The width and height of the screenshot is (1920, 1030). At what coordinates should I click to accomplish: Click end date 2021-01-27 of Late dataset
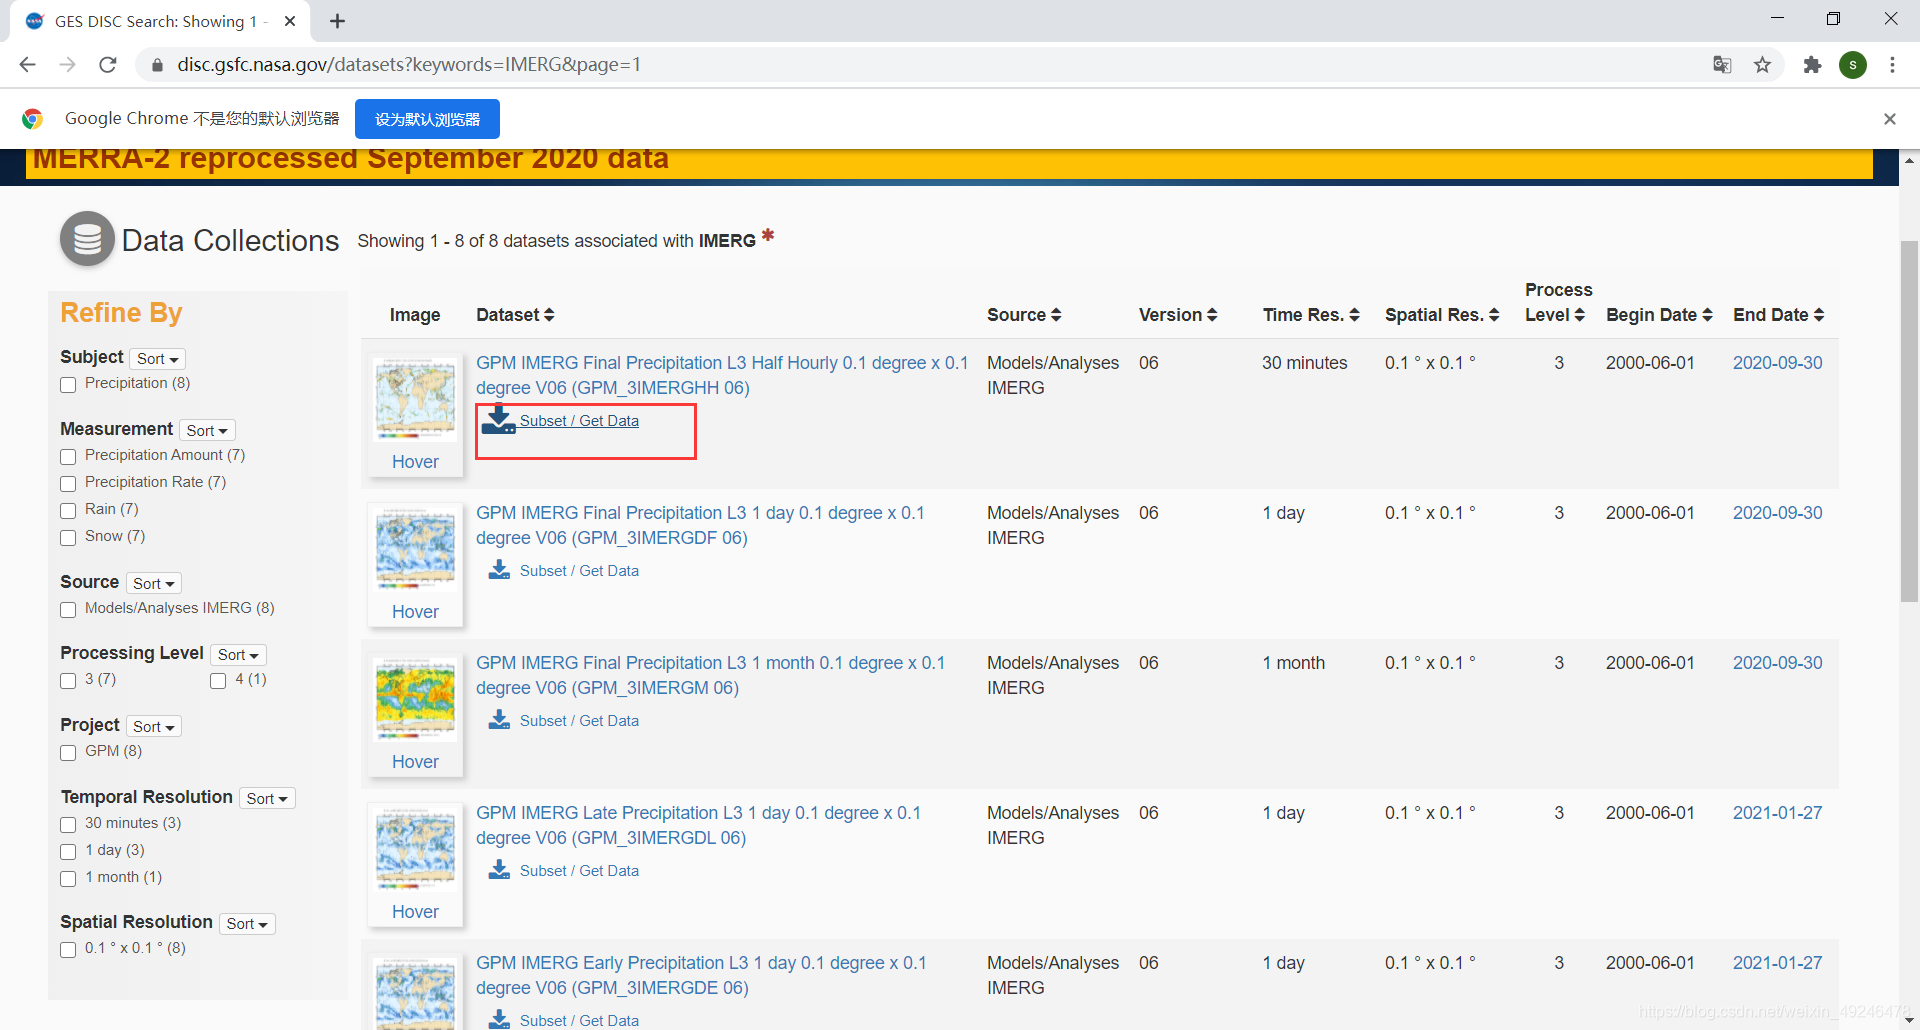tap(1777, 813)
